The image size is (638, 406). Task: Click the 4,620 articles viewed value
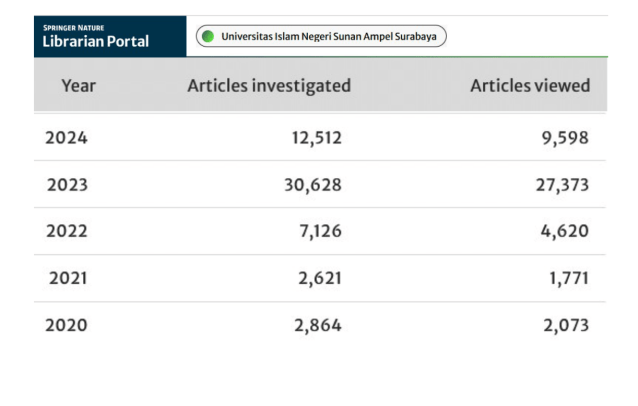pyautogui.click(x=565, y=231)
